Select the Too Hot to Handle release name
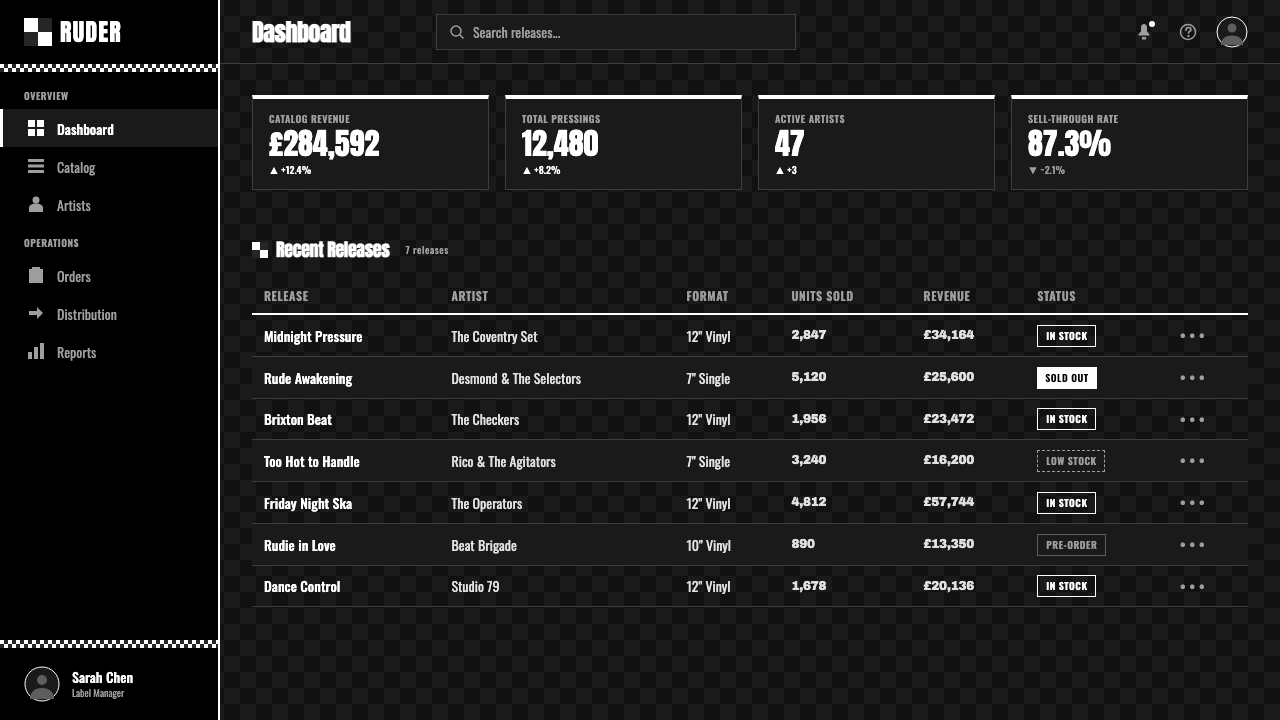 [312, 462]
